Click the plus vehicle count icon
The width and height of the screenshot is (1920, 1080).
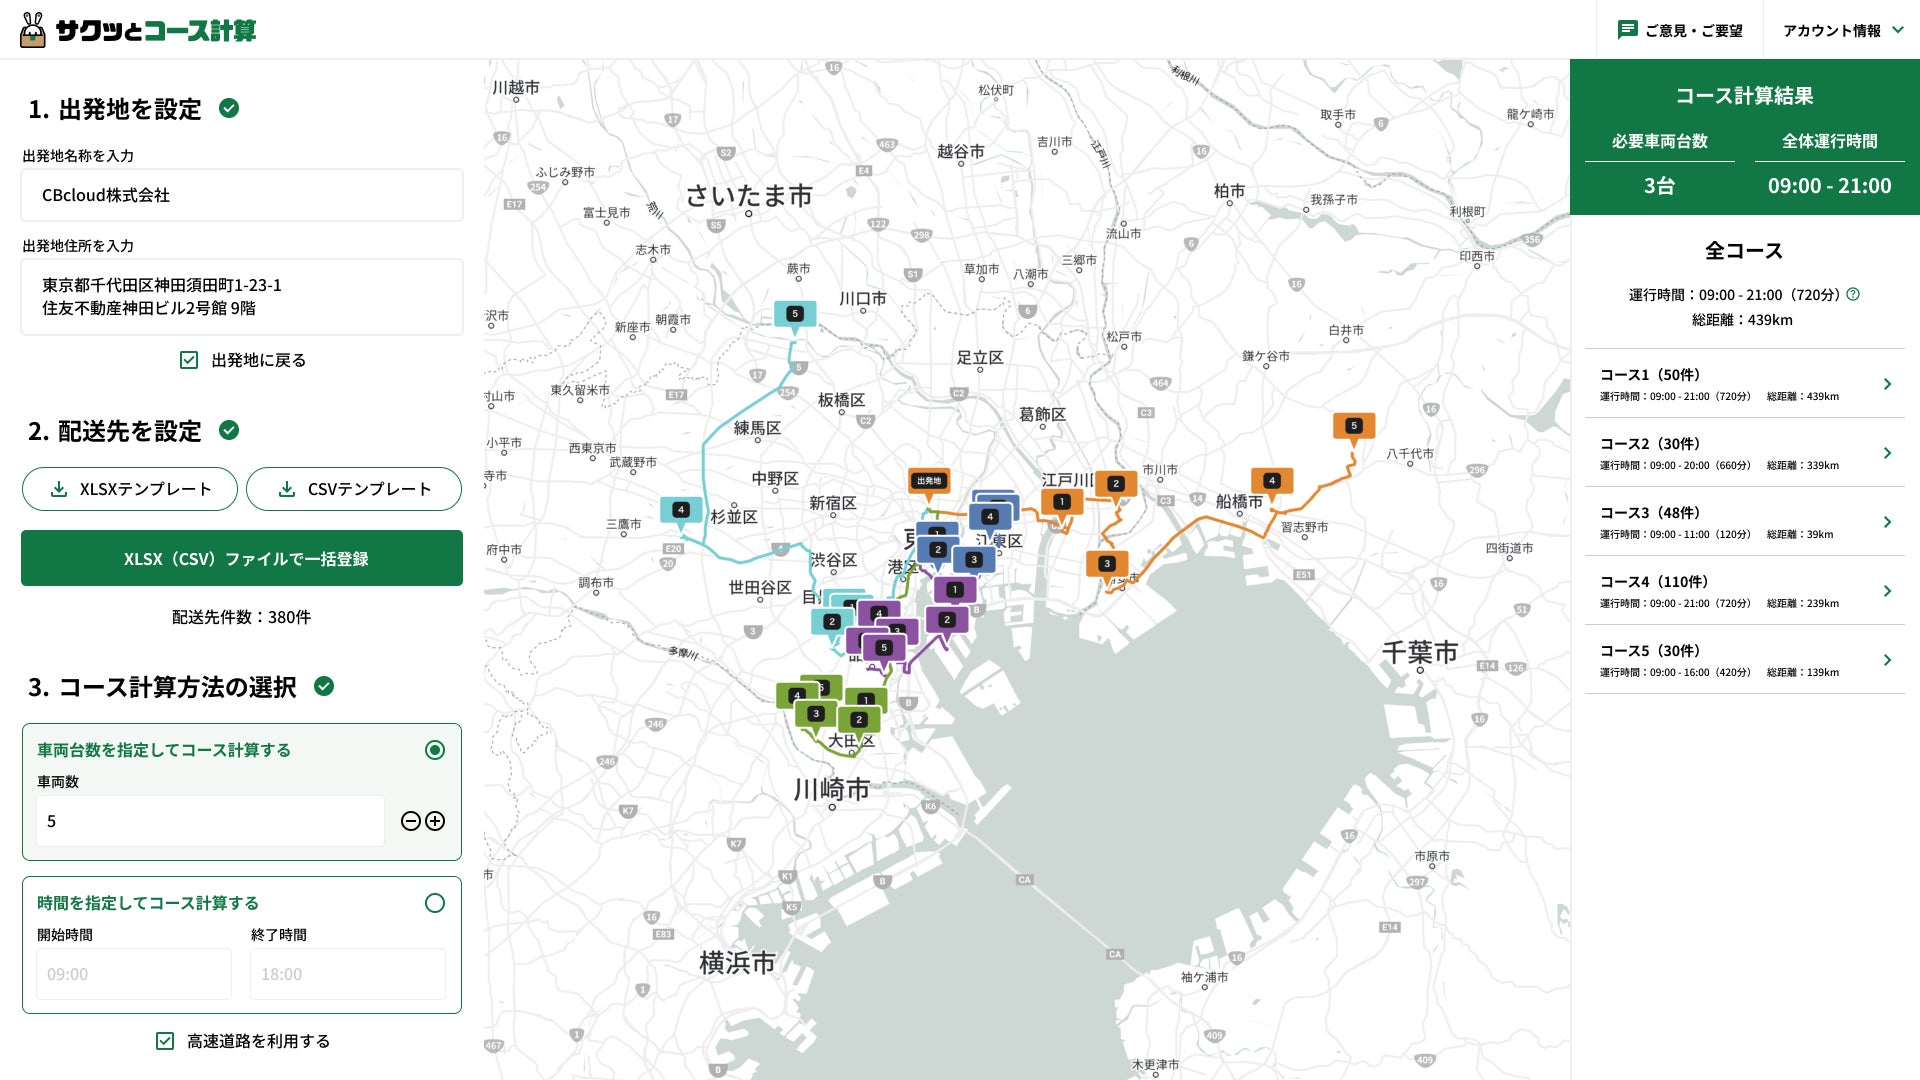[x=435, y=821]
